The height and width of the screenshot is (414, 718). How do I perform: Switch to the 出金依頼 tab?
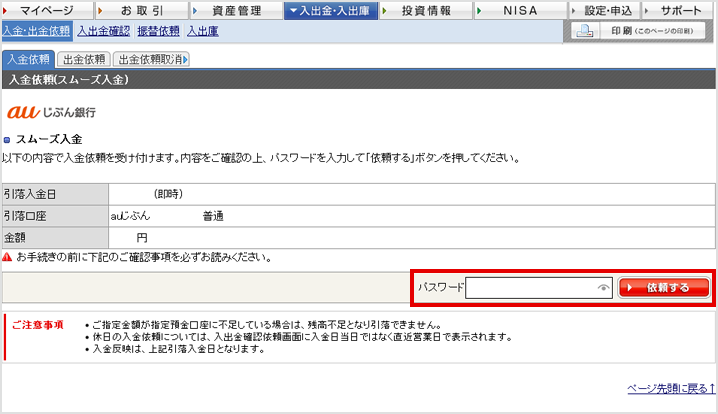(83, 59)
